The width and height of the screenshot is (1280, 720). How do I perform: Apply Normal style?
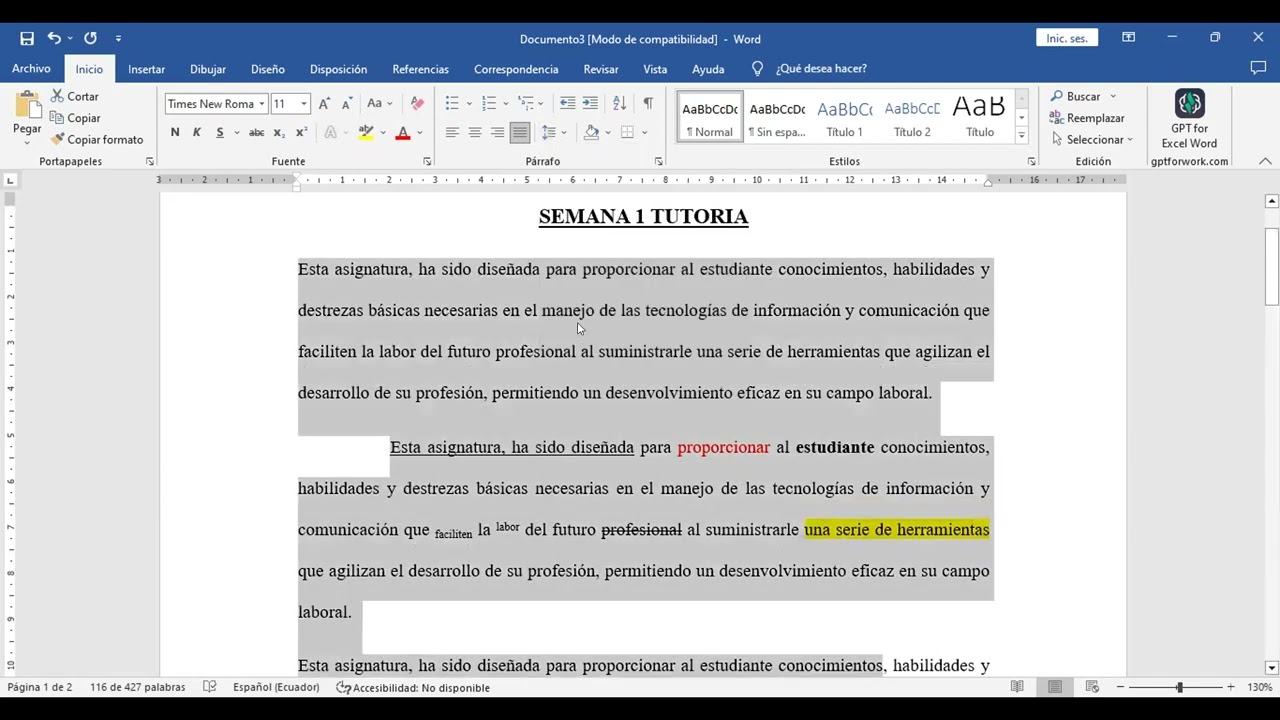tap(709, 116)
